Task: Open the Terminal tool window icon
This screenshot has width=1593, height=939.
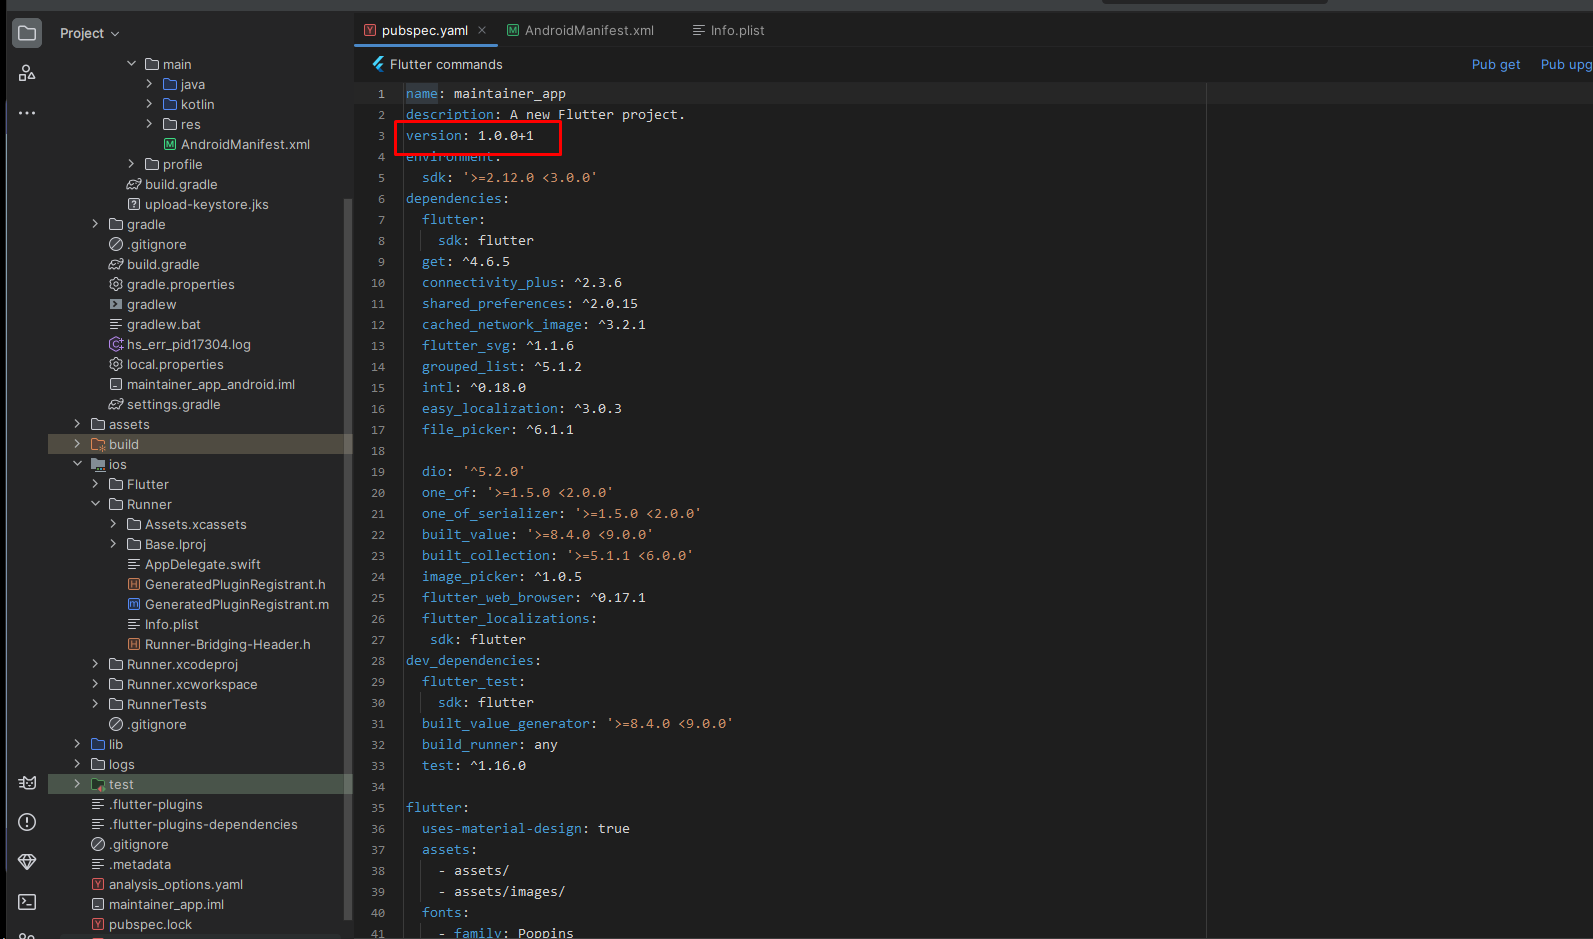Action: click(x=27, y=902)
